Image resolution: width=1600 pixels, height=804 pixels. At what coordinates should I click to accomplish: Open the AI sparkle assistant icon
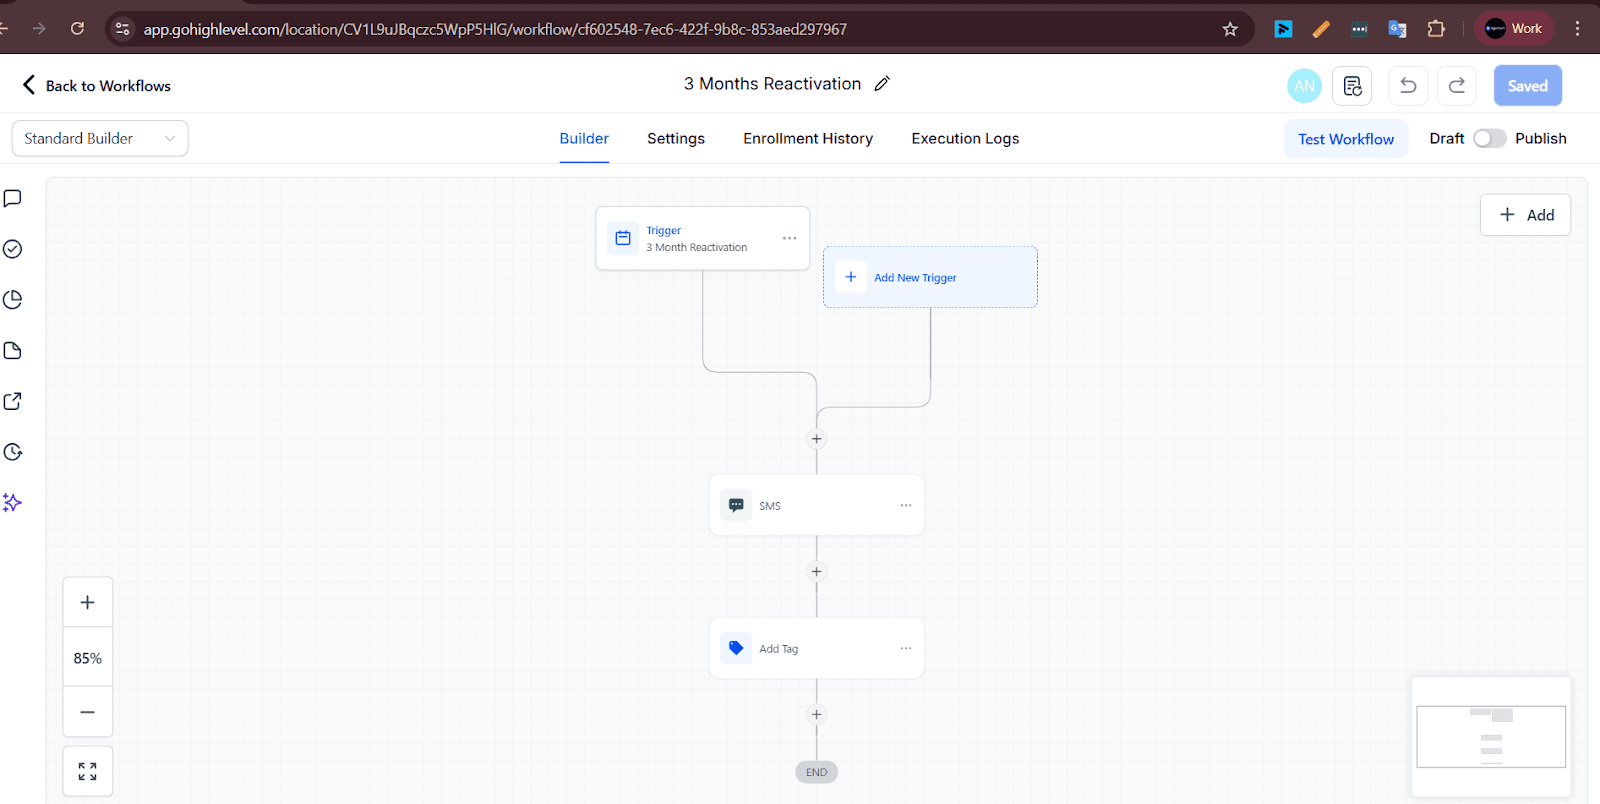click(13, 502)
